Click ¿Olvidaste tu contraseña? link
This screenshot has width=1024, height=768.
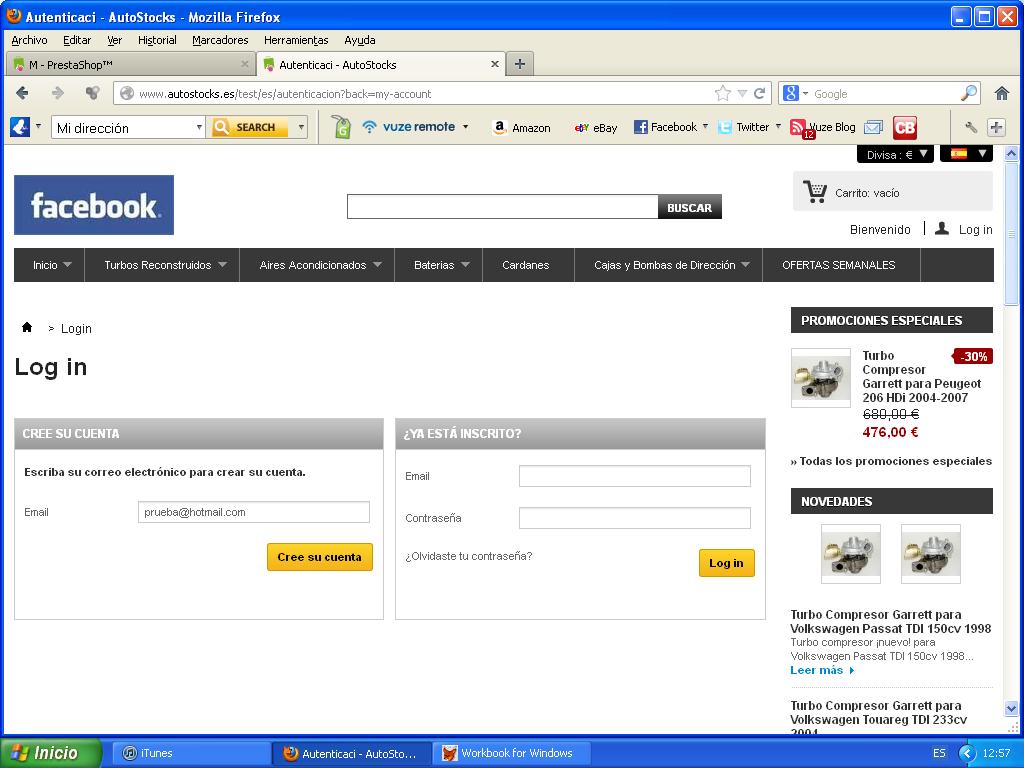tap(468, 556)
